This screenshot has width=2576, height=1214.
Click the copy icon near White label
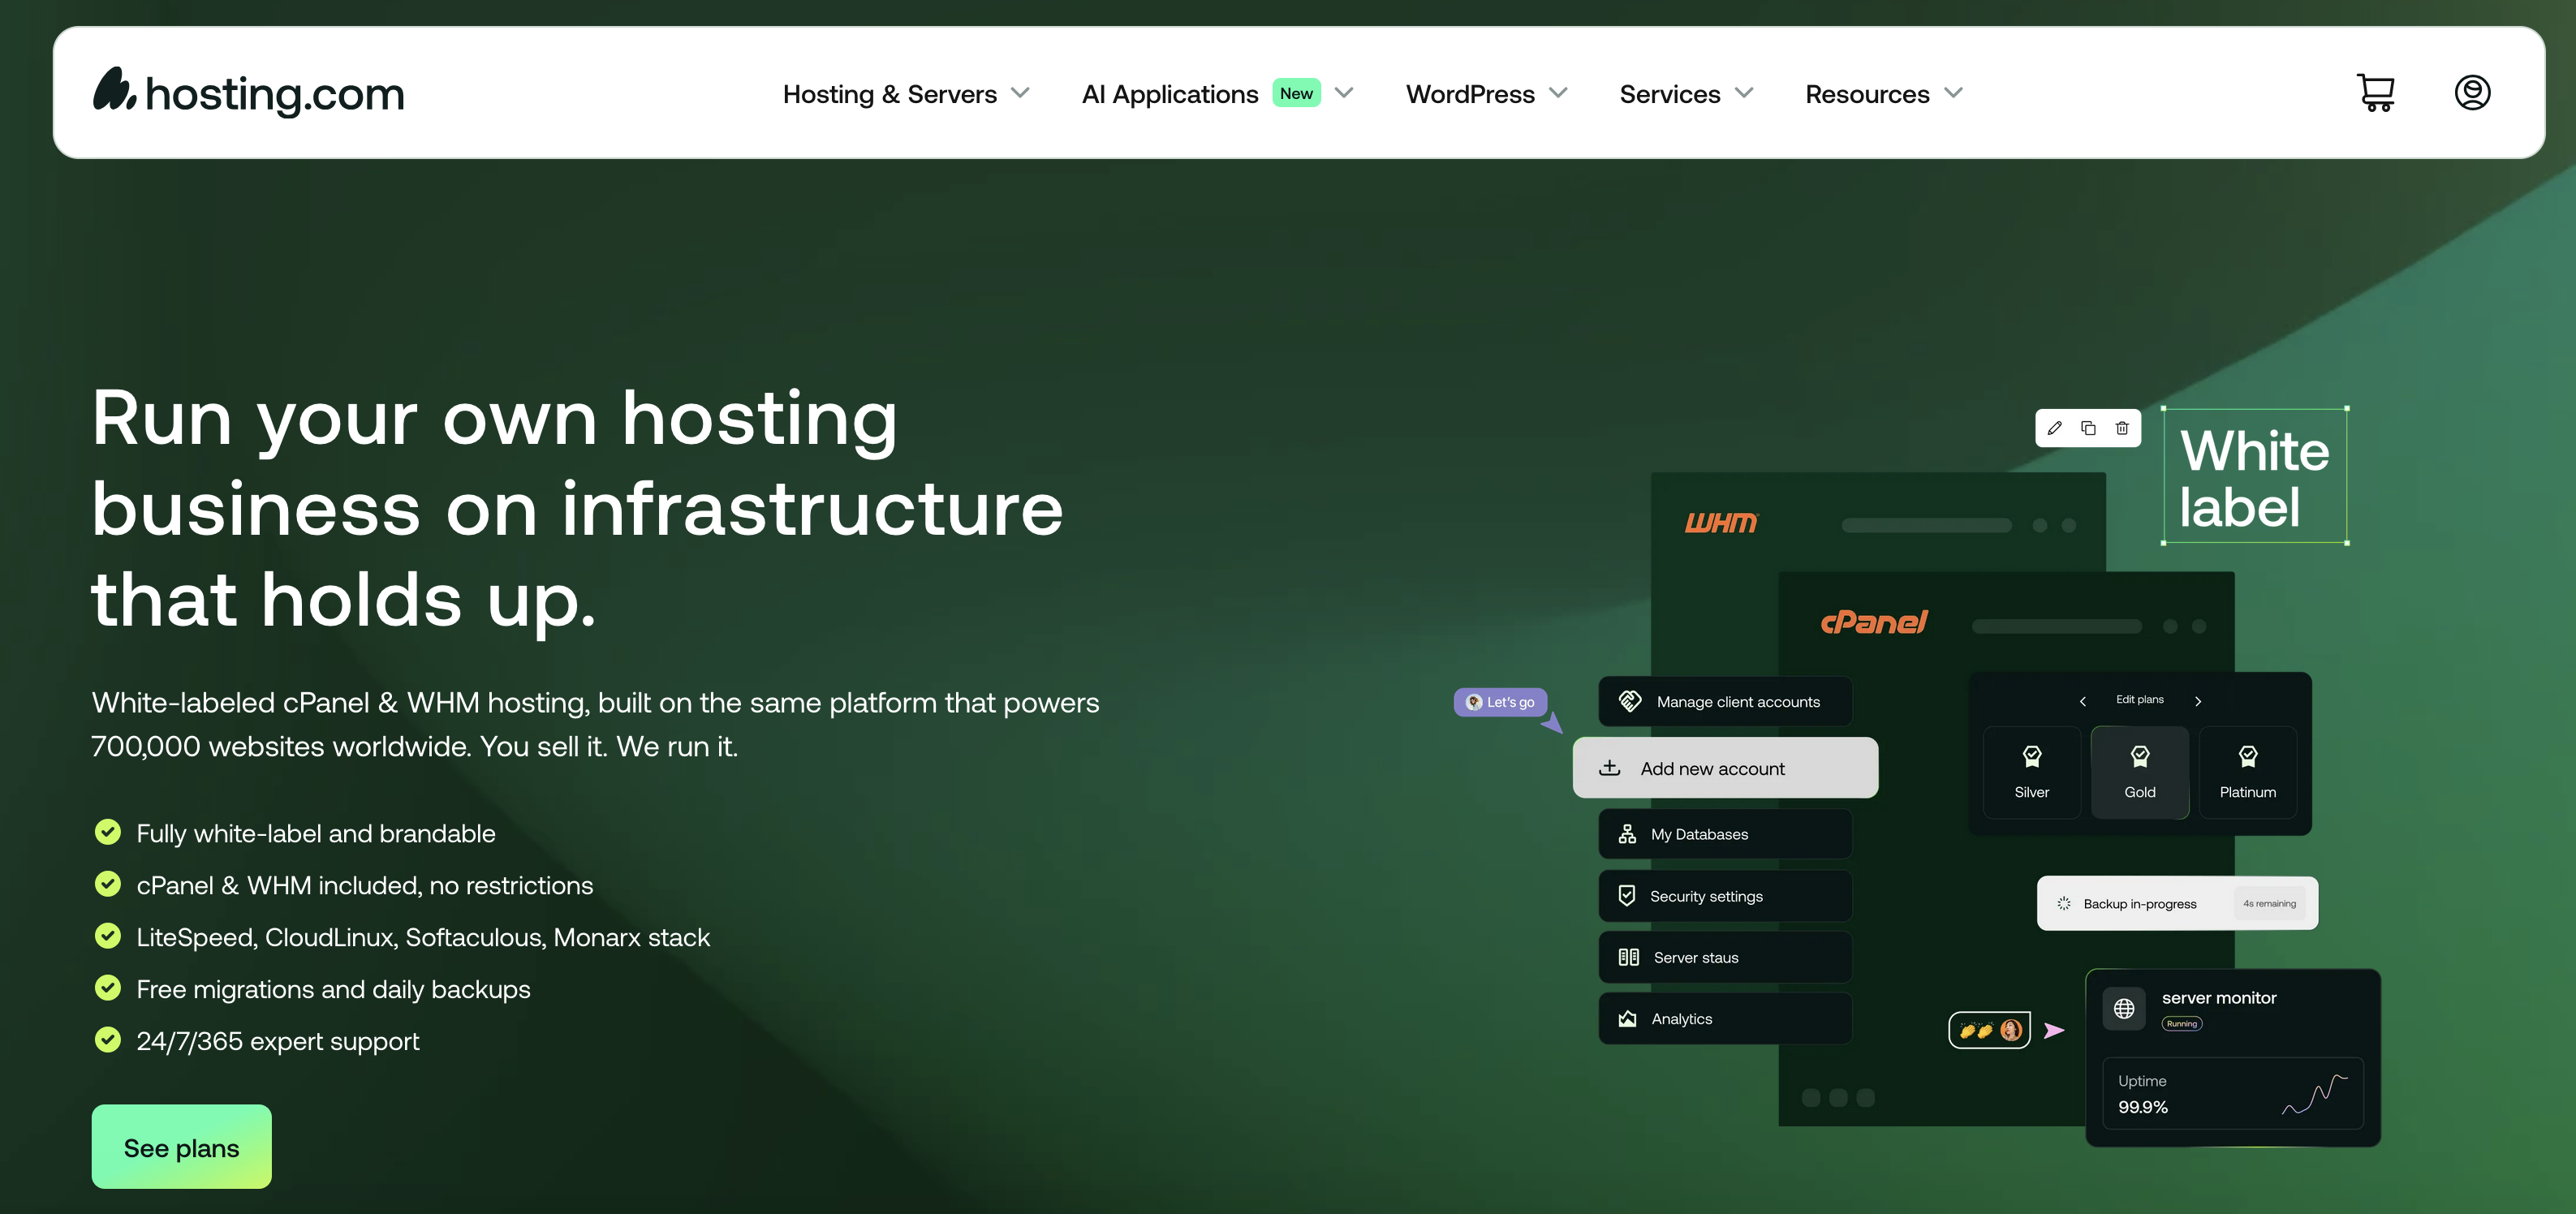coord(2088,428)
